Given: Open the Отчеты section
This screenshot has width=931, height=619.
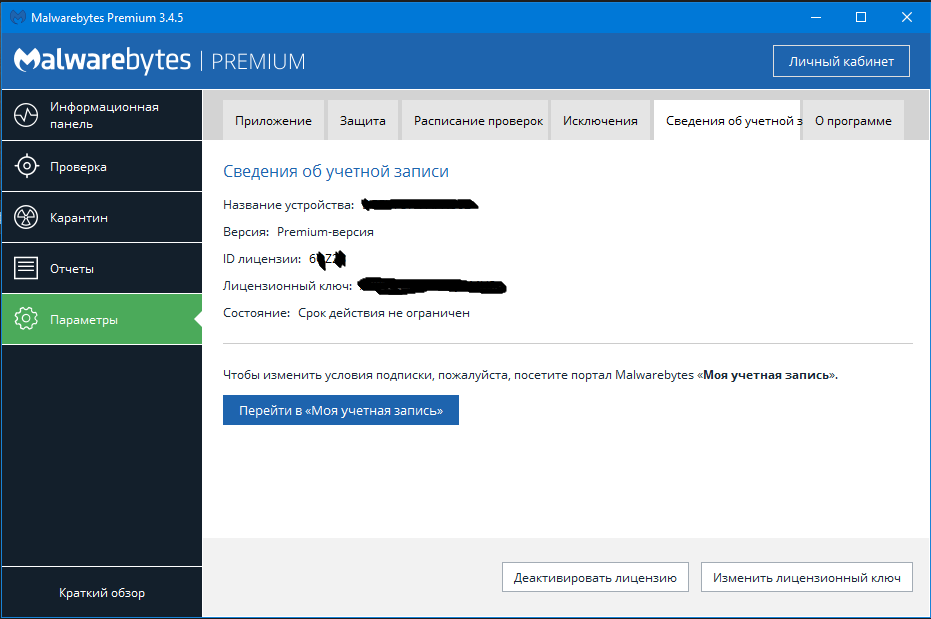Looking at the screenshot, I should [102, 268].
